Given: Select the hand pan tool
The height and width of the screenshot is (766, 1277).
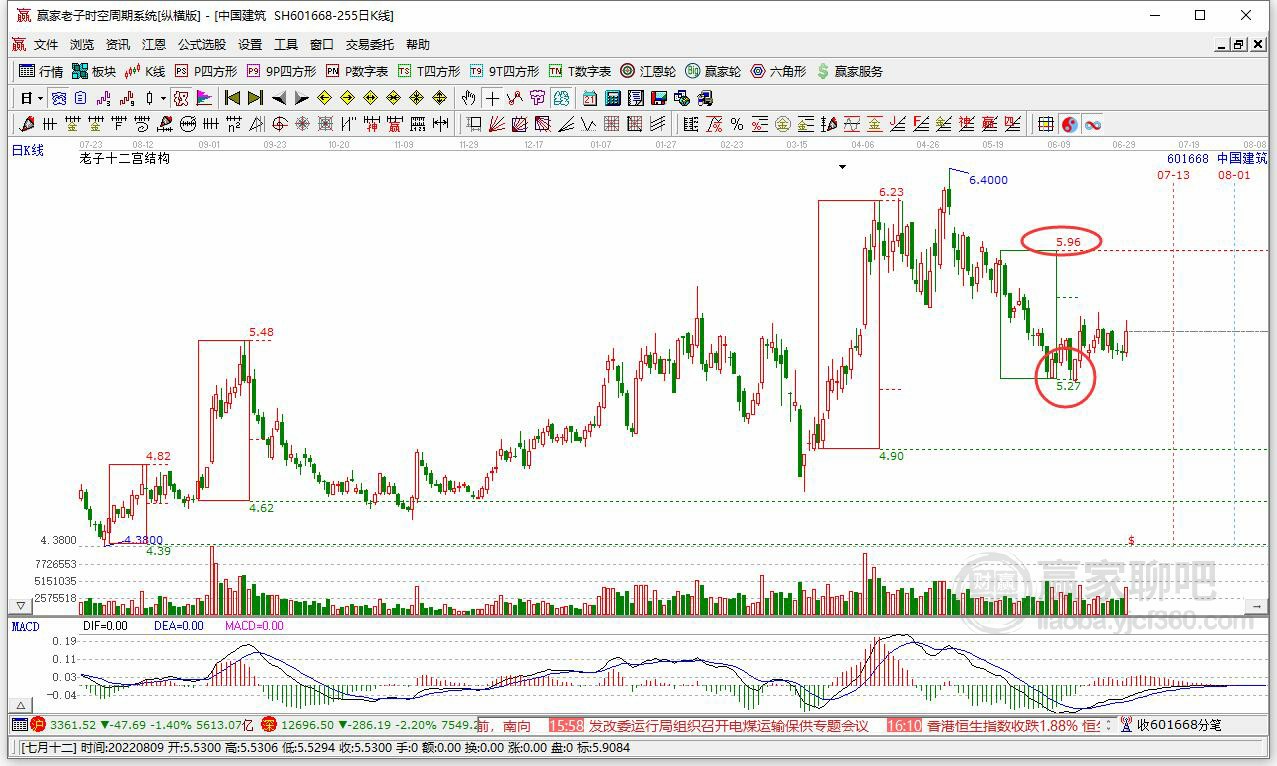Looking at the screenshot, I should tap(468, 98).
